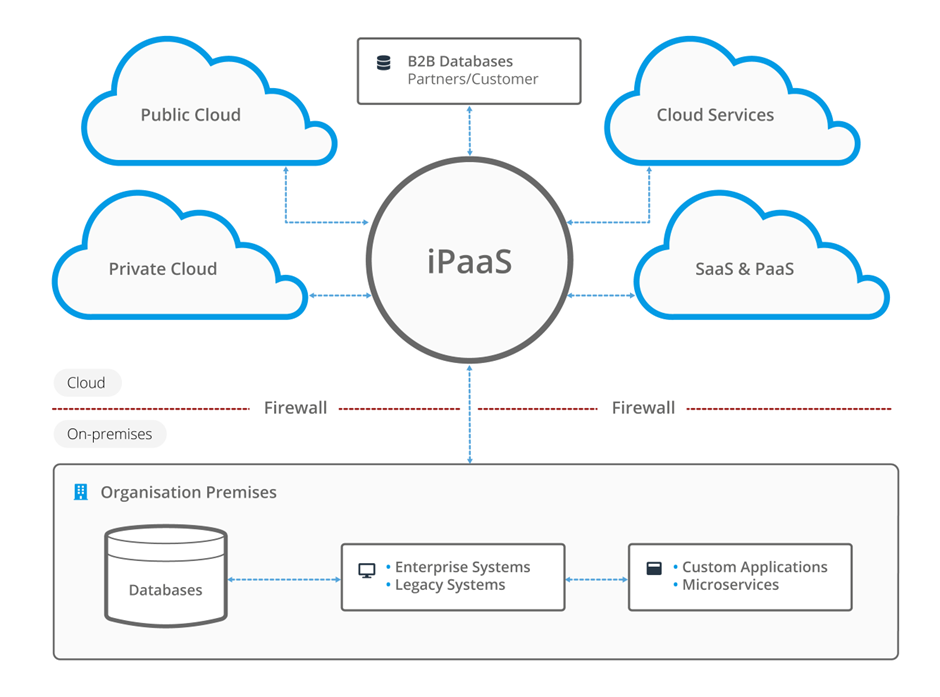Select the Databases cylinder
940x697 pixels.
click(x=166, y=577)
